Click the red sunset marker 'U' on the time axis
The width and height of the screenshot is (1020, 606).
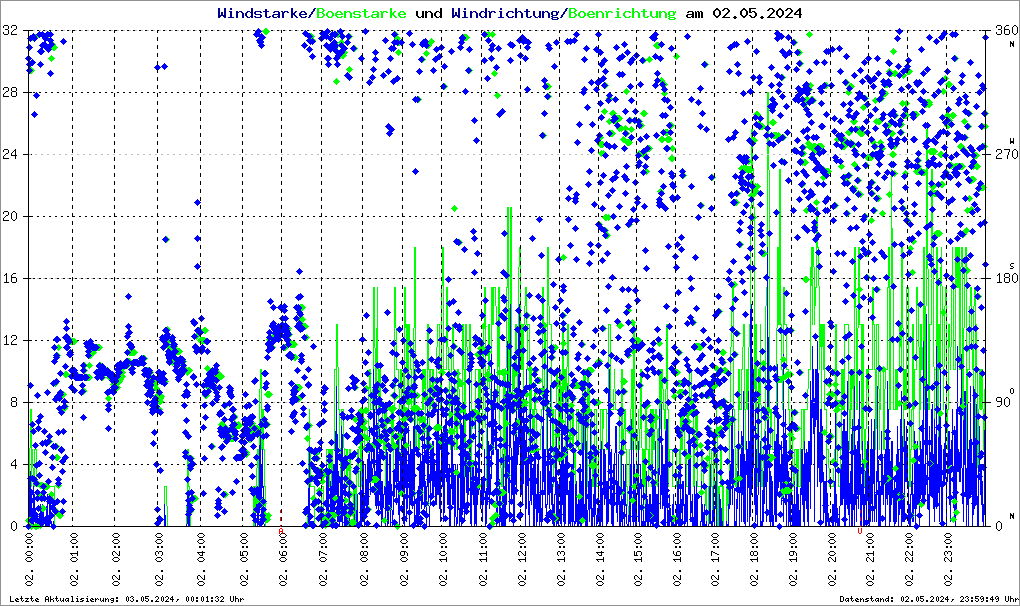tap(860, 531)
